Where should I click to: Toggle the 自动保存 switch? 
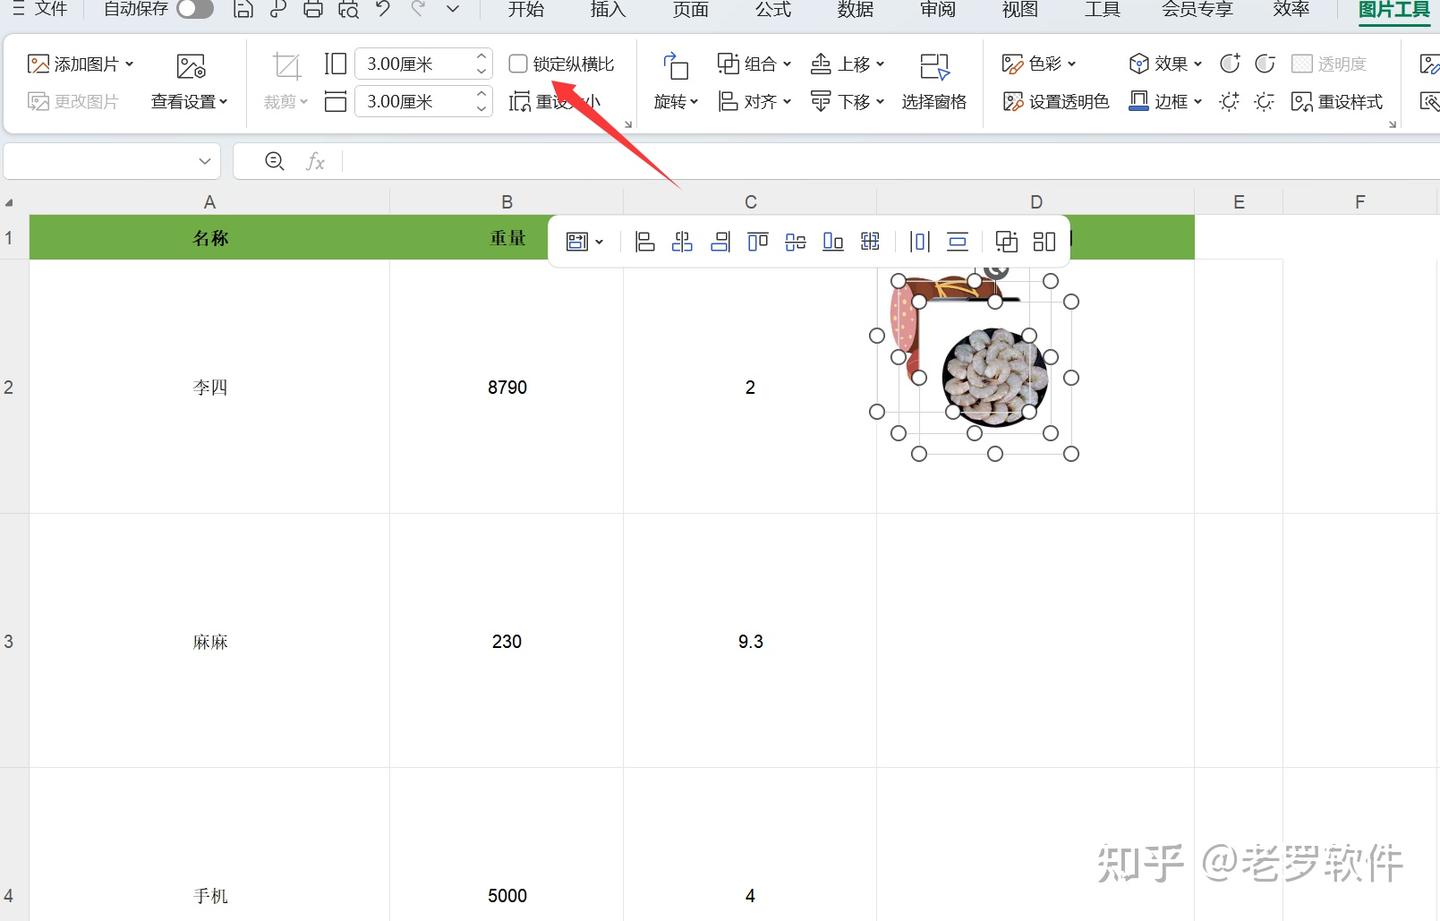point(195,9)
